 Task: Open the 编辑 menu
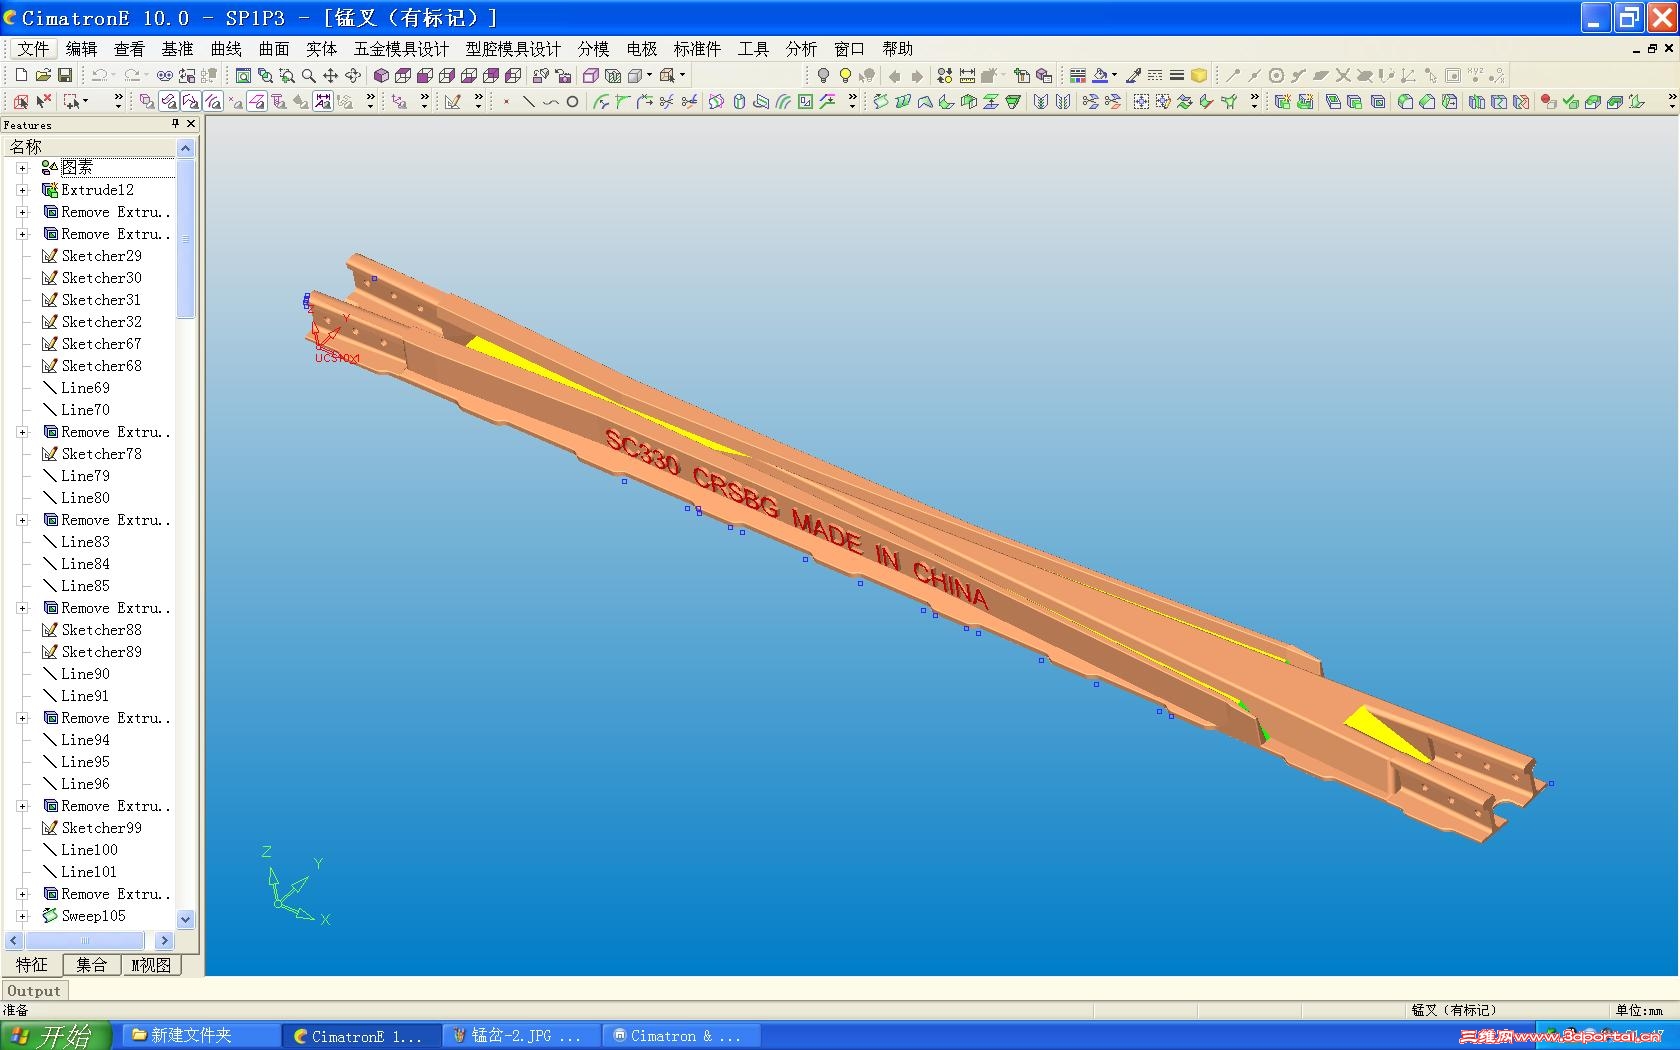click(x=81, y=49)
